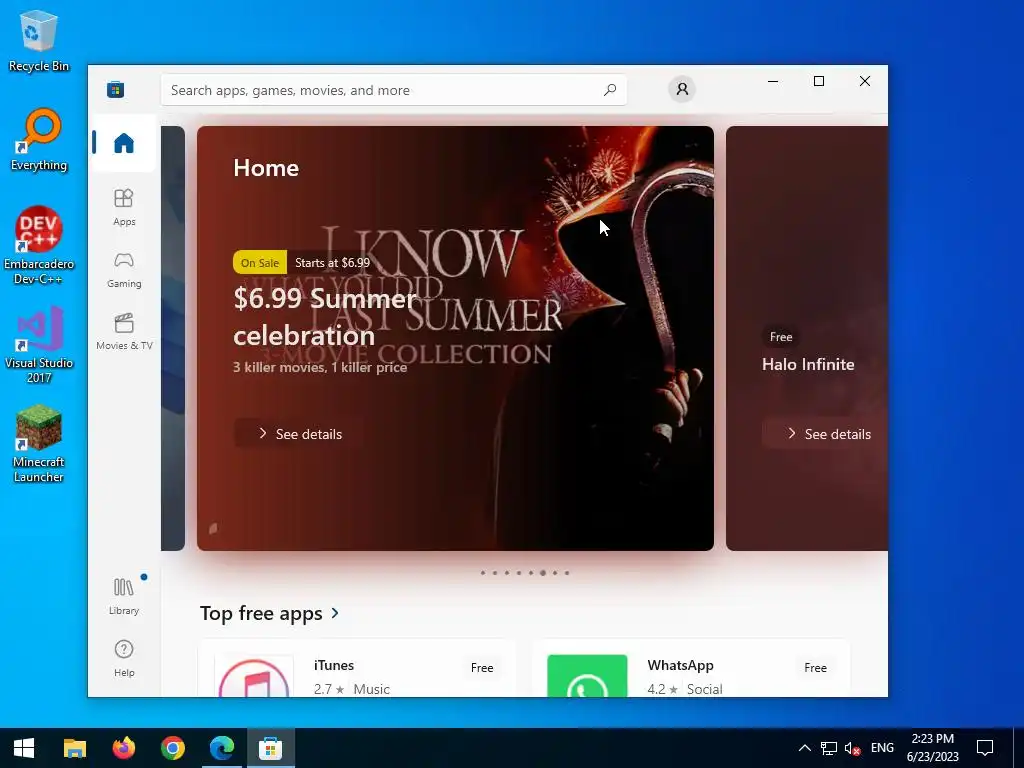The width and height of the screenshot is (1024, 768).
Task: Click the ENG language indicator
Action: (x=882, y=748)
